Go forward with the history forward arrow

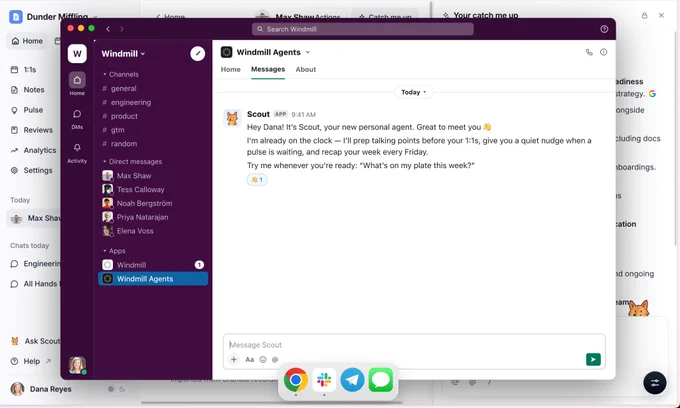(x=122, y=29)
